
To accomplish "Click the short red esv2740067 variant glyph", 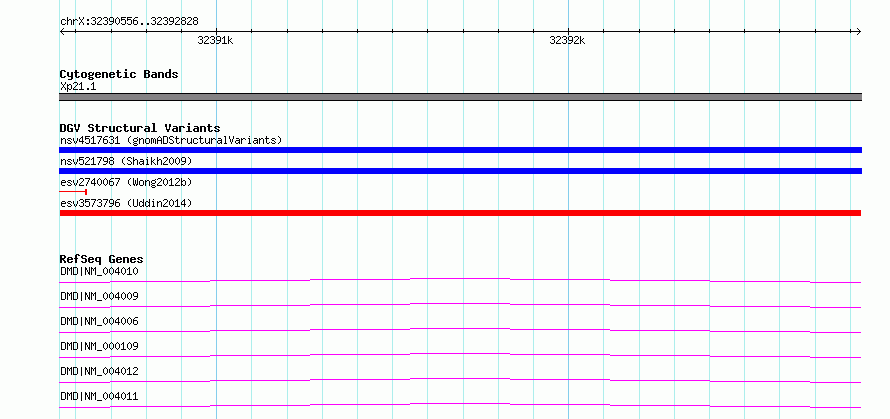I will pyautogui.click(x=73, y=192).
